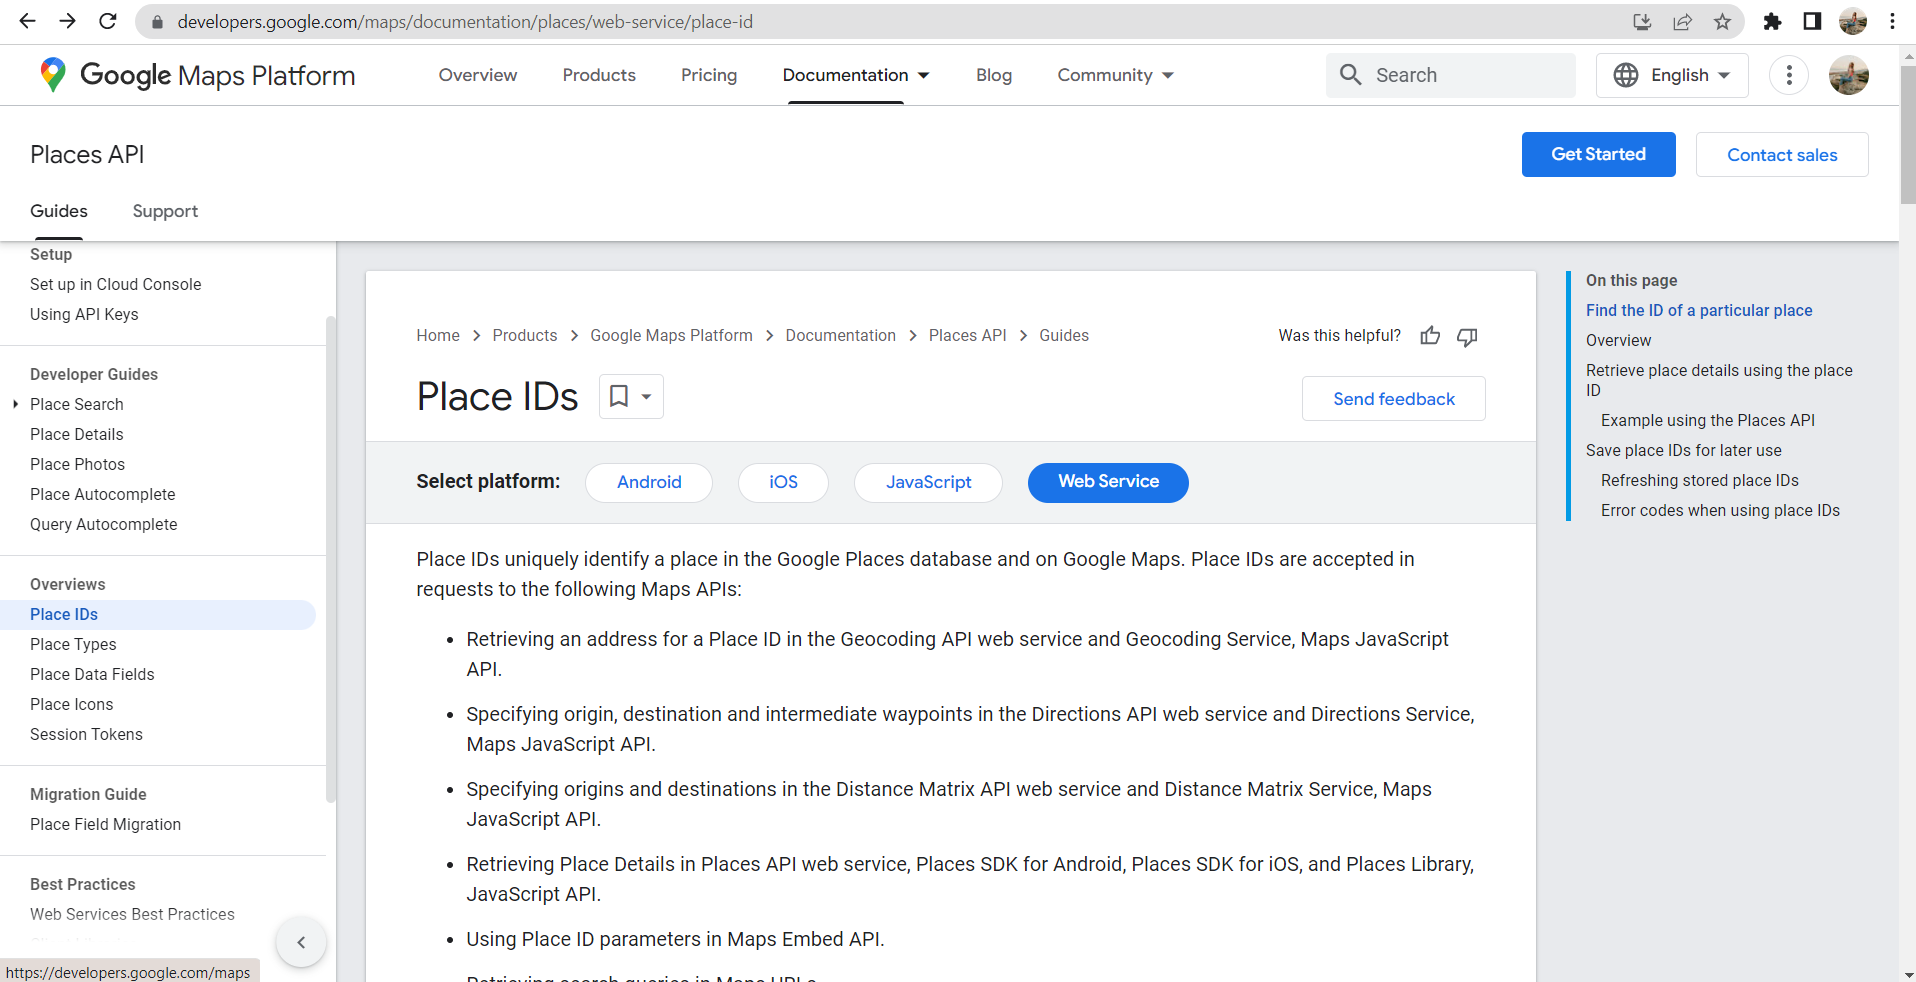Collapse the left navigation with the arrow button
The width and height of the screenshot is (1916, 982).
[301, 942]
